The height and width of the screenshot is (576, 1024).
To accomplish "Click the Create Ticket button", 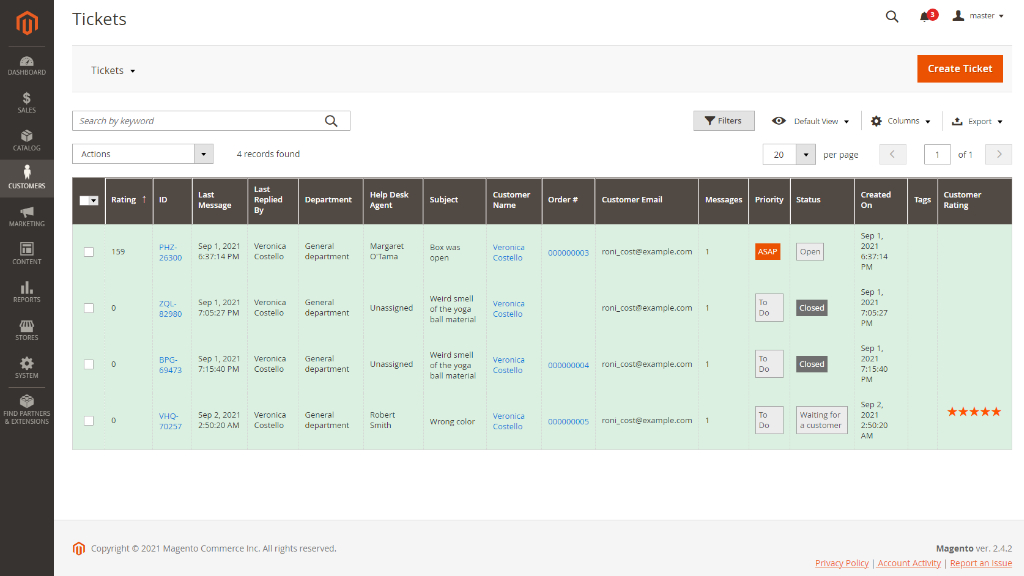I will tap(959, 69).
